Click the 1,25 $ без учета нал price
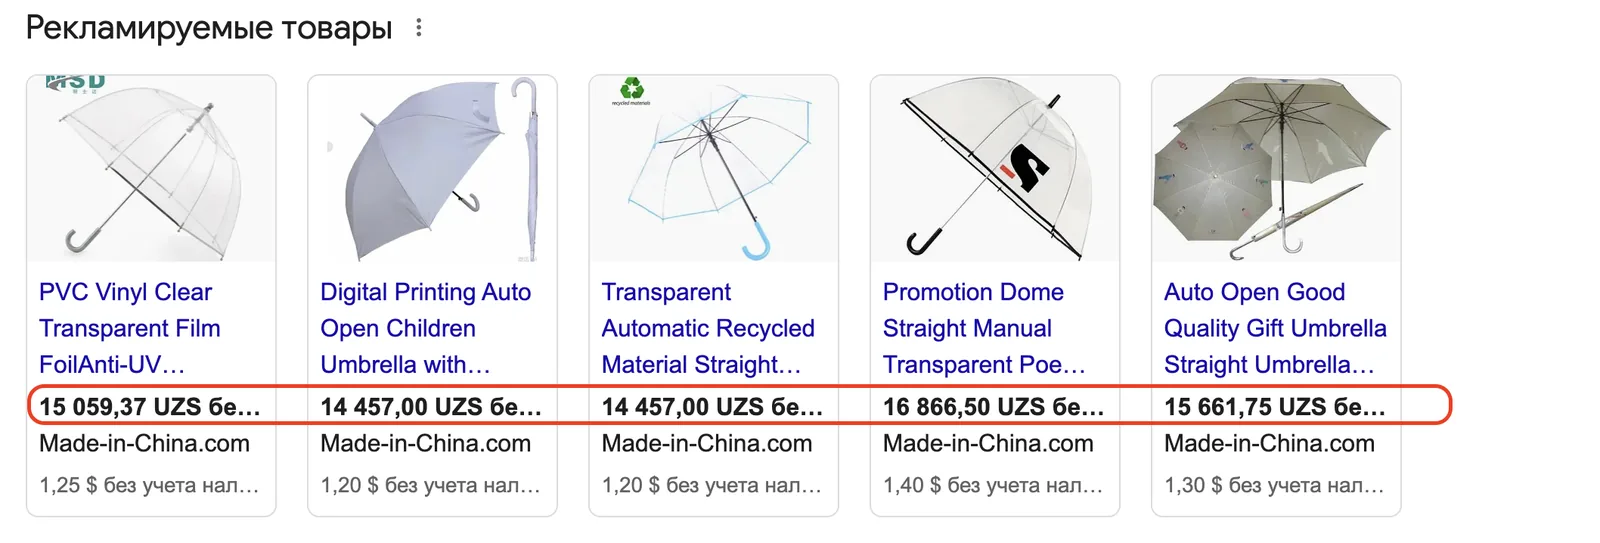This screenshot has height=543, width=1600. (x=149, y=485)
